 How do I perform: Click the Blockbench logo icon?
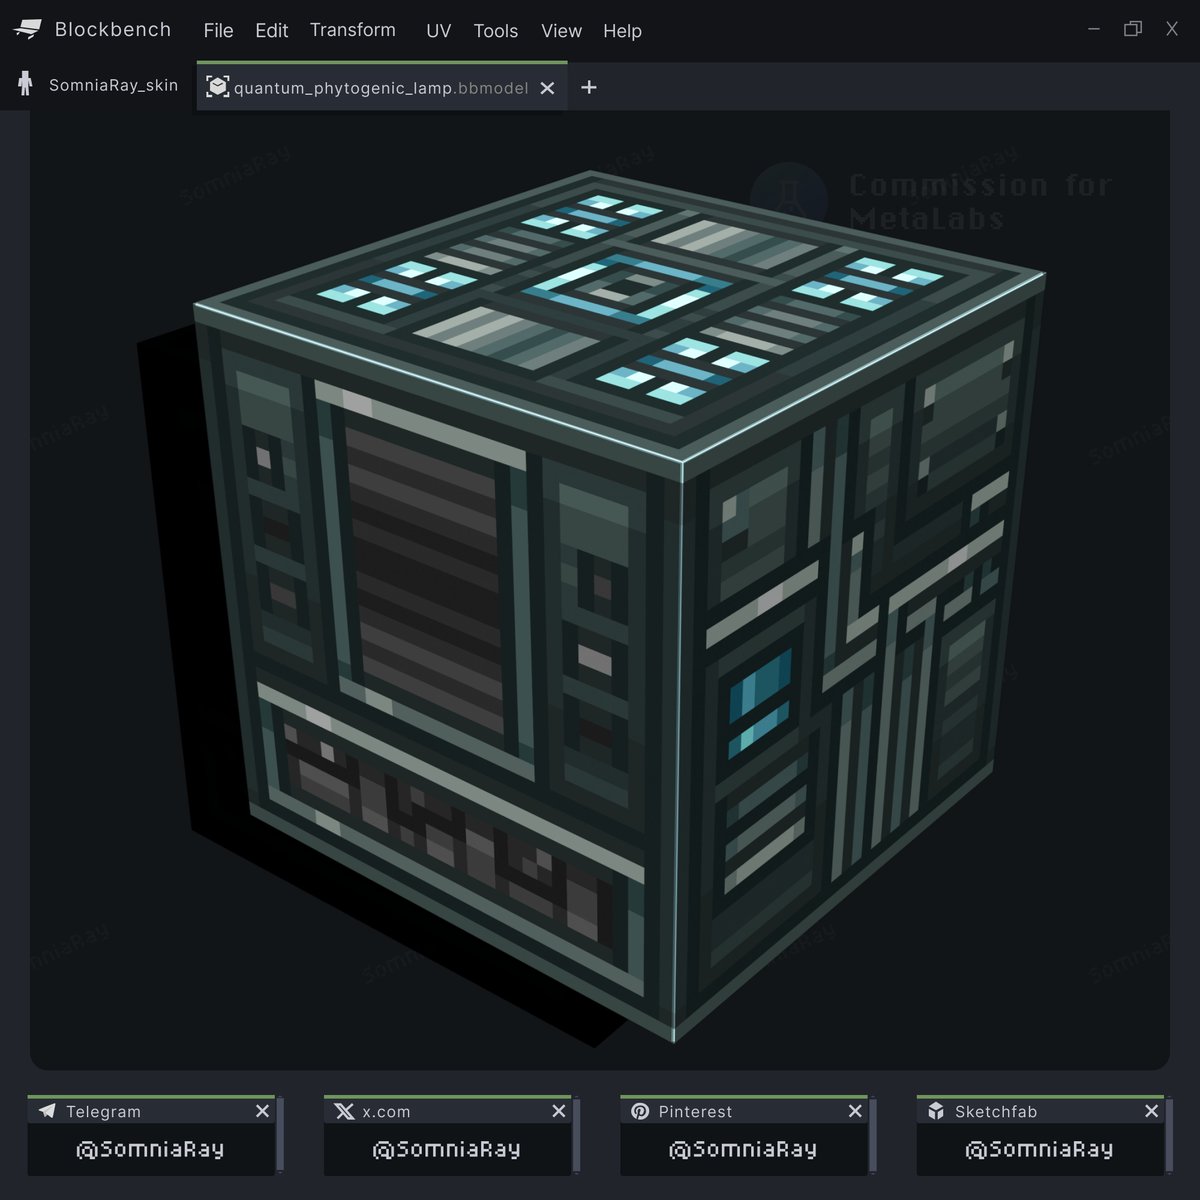pyautogui.click(x=27, y=30)
